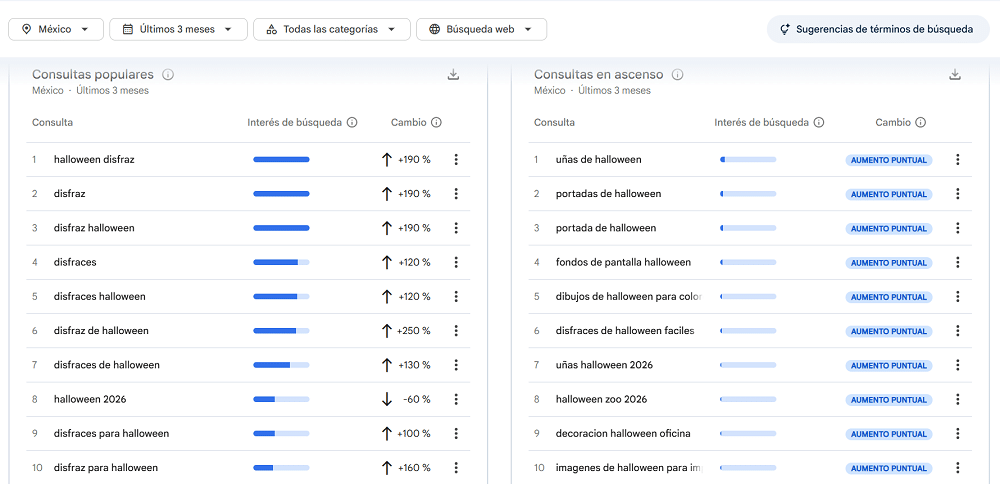Open options menu for disfraces para halloween row
This screenshot has height=484, width=1000.
(456, 434)
